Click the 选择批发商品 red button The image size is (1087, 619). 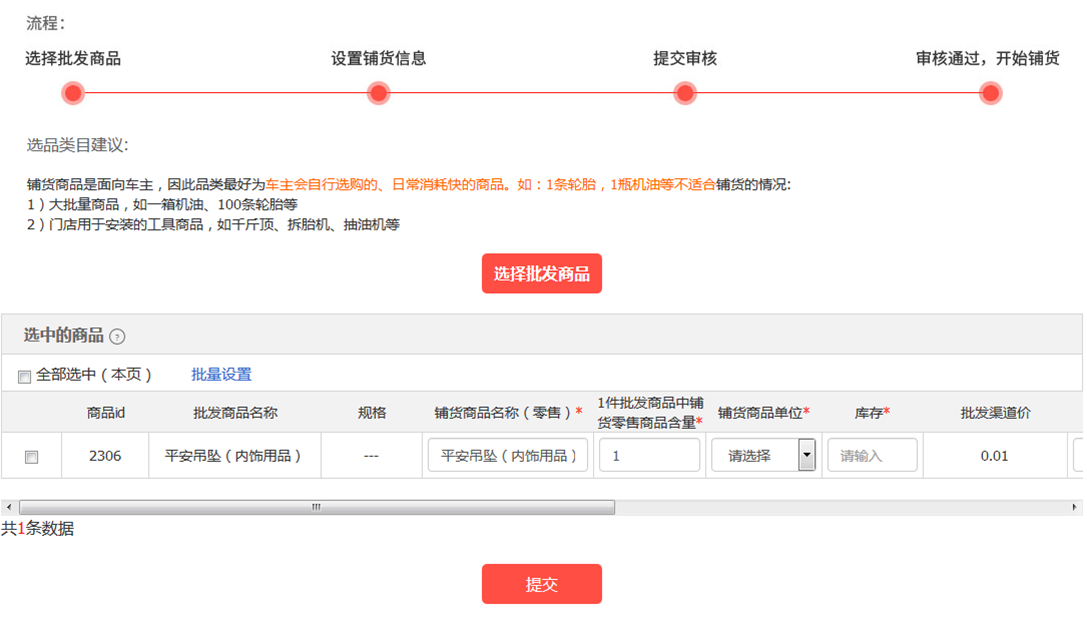(x=541, y=273)
